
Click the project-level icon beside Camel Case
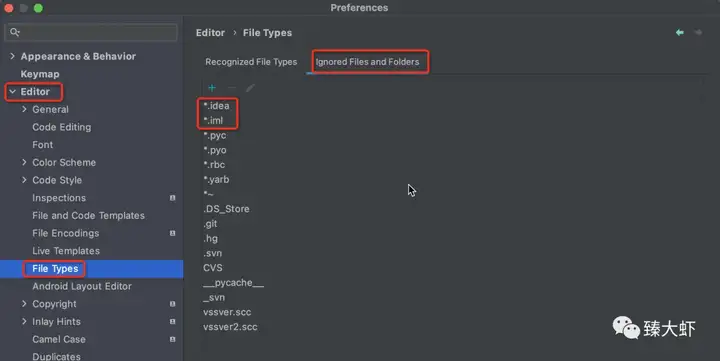pyautogui.click(x=173, y=339)
